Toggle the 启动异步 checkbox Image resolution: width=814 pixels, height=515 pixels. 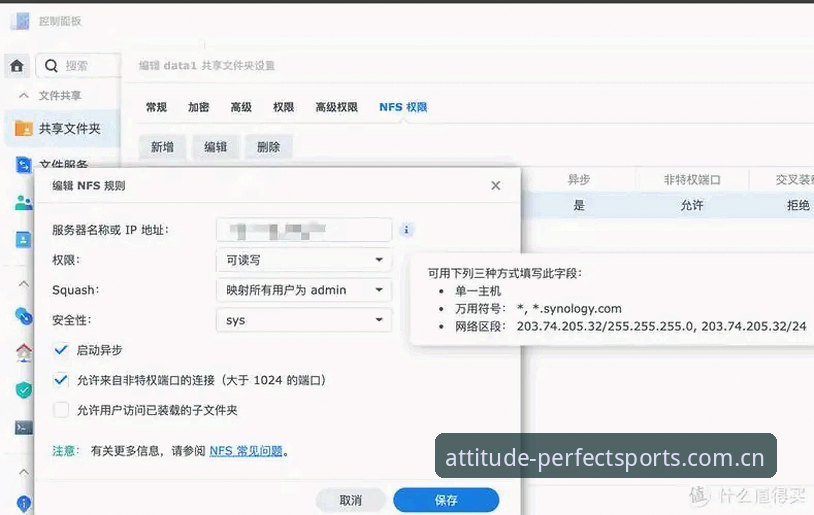[61, 350]
